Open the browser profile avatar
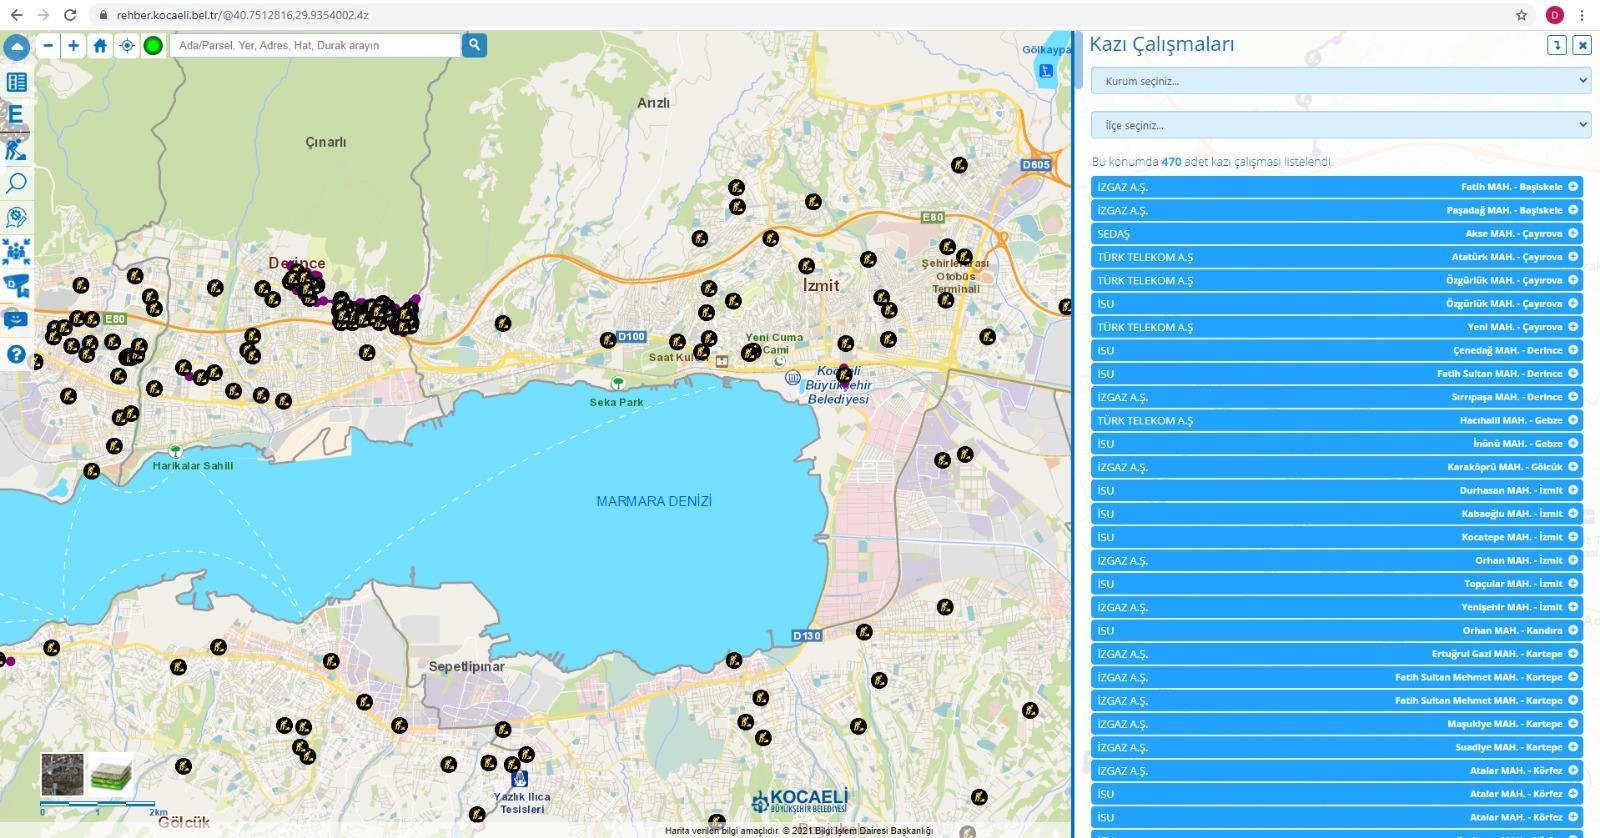 pyautogui.click(x=1554, y=15)
